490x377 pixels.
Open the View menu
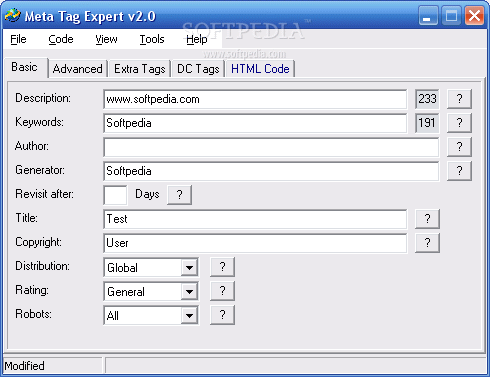[106, 39]
